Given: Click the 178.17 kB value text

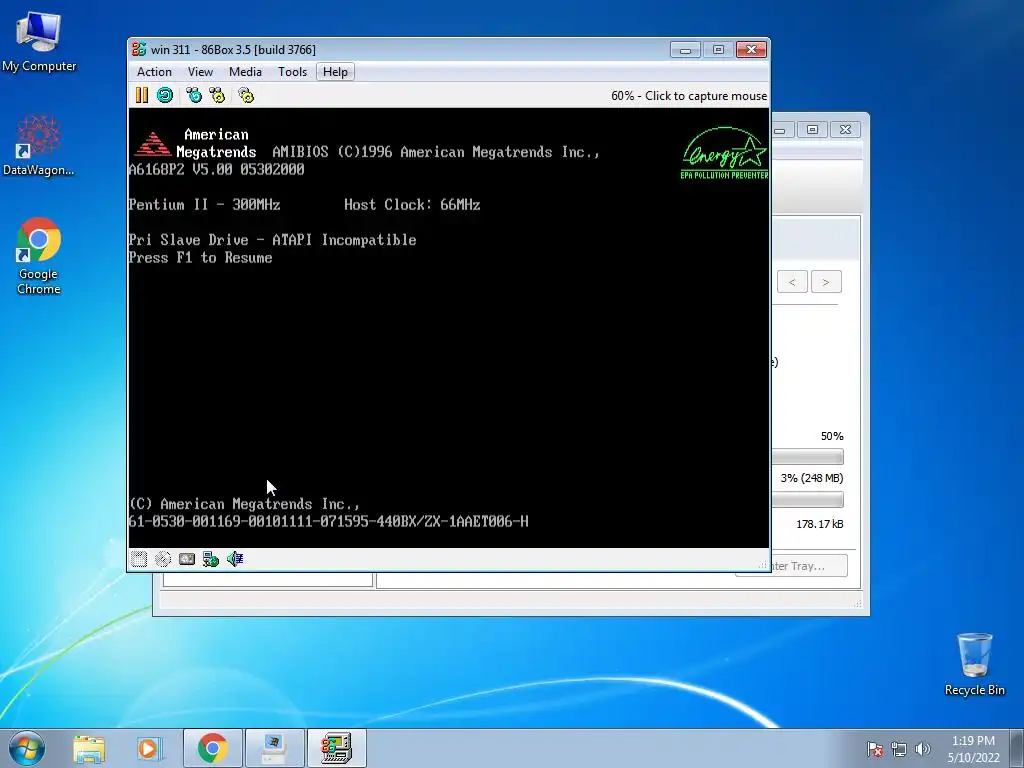Looking at the screenshot, I should (820, 524).
